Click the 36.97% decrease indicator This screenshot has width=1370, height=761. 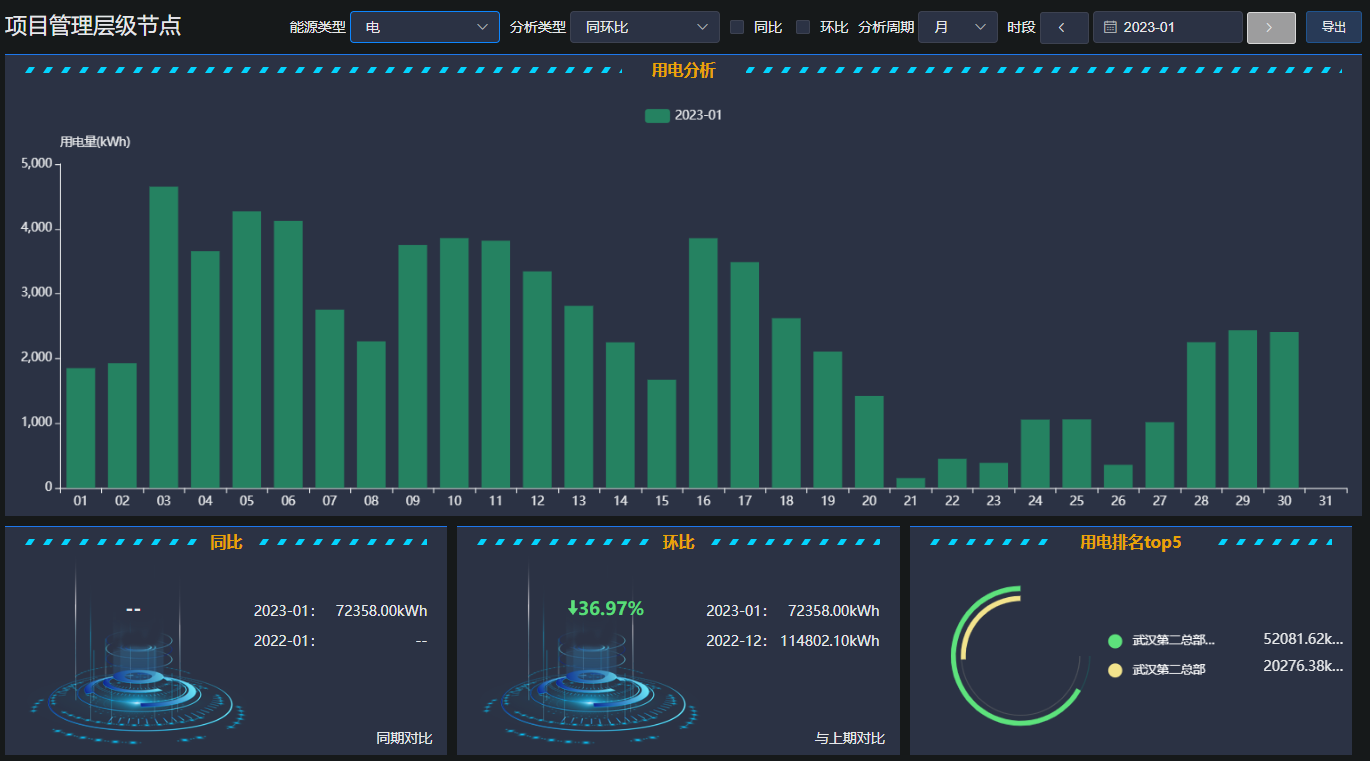[x=605, y=608]
